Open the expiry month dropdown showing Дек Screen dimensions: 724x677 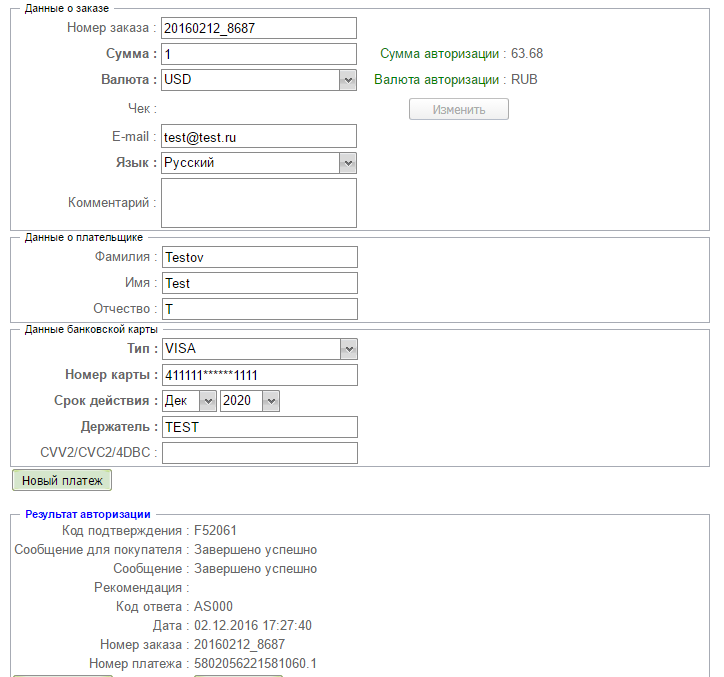(189, 401)
